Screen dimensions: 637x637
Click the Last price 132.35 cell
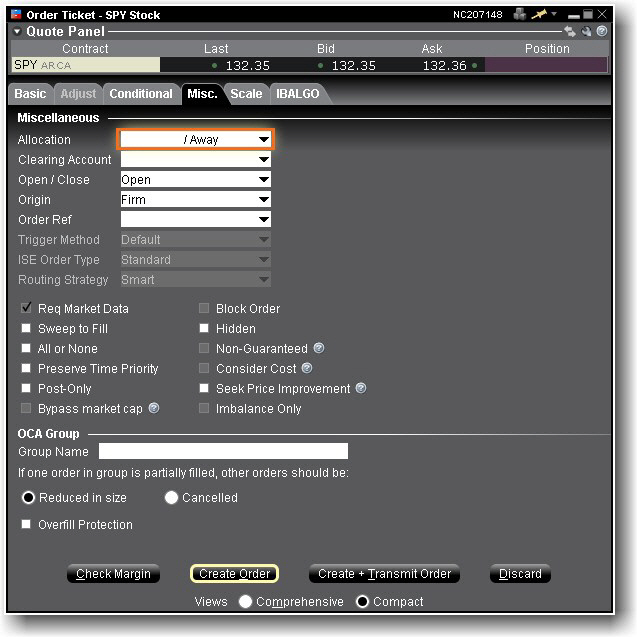point(216,65)
